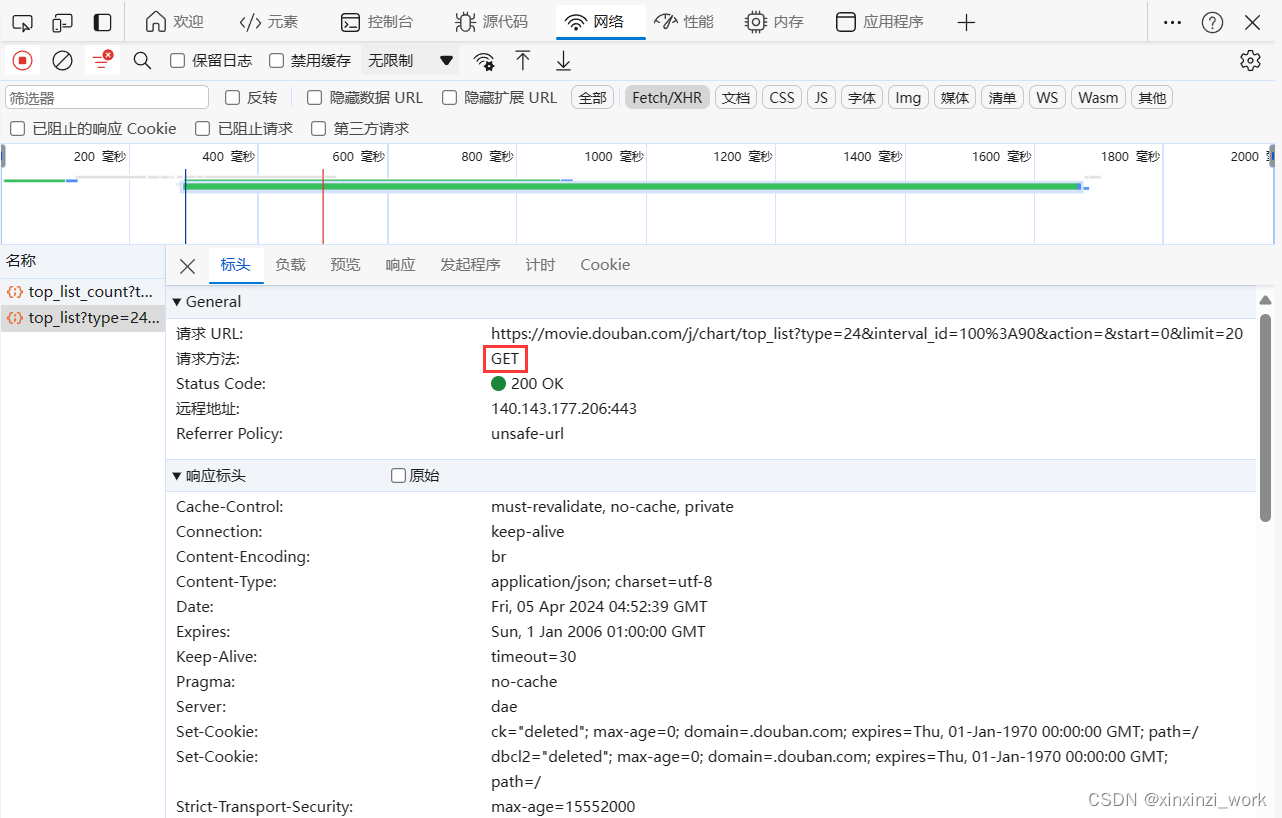Filter requests by Wasm
The image size is (1282, 818).
1098,97
